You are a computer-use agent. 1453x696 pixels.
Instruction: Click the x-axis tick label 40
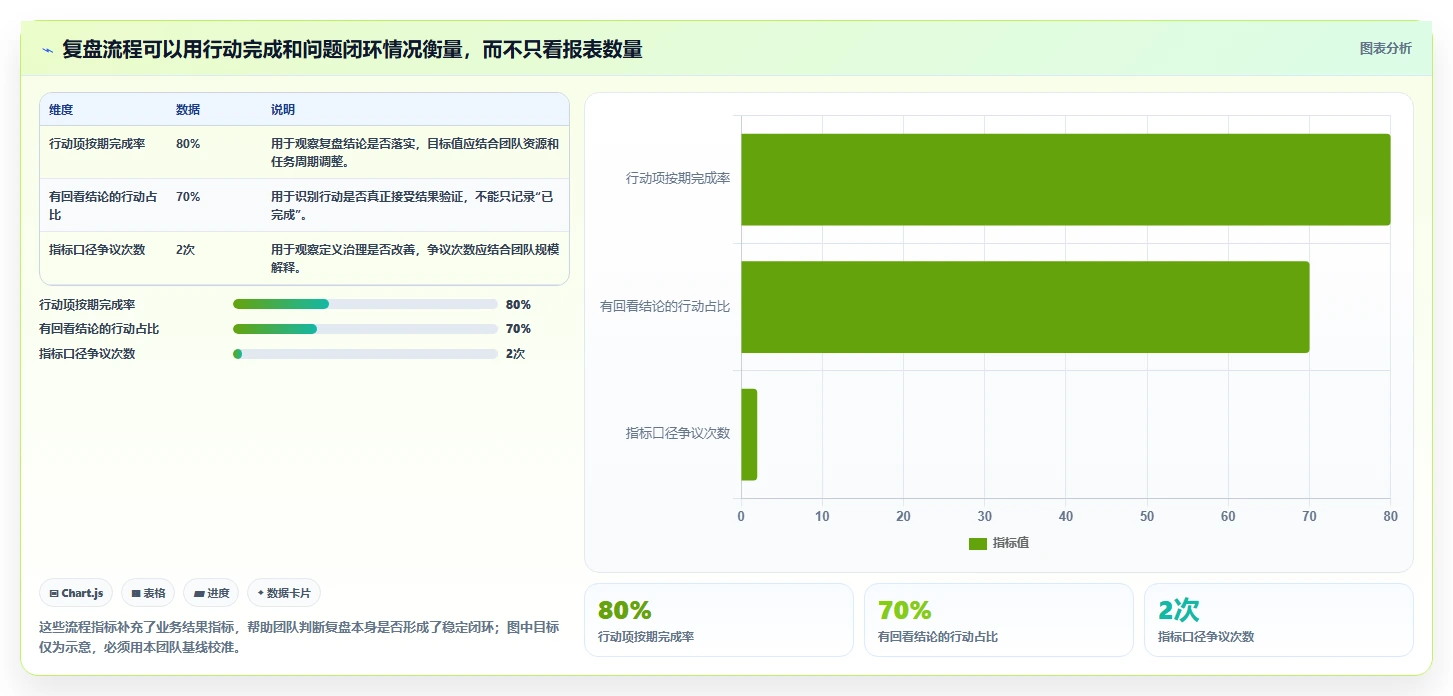[x=1066, y=516]
